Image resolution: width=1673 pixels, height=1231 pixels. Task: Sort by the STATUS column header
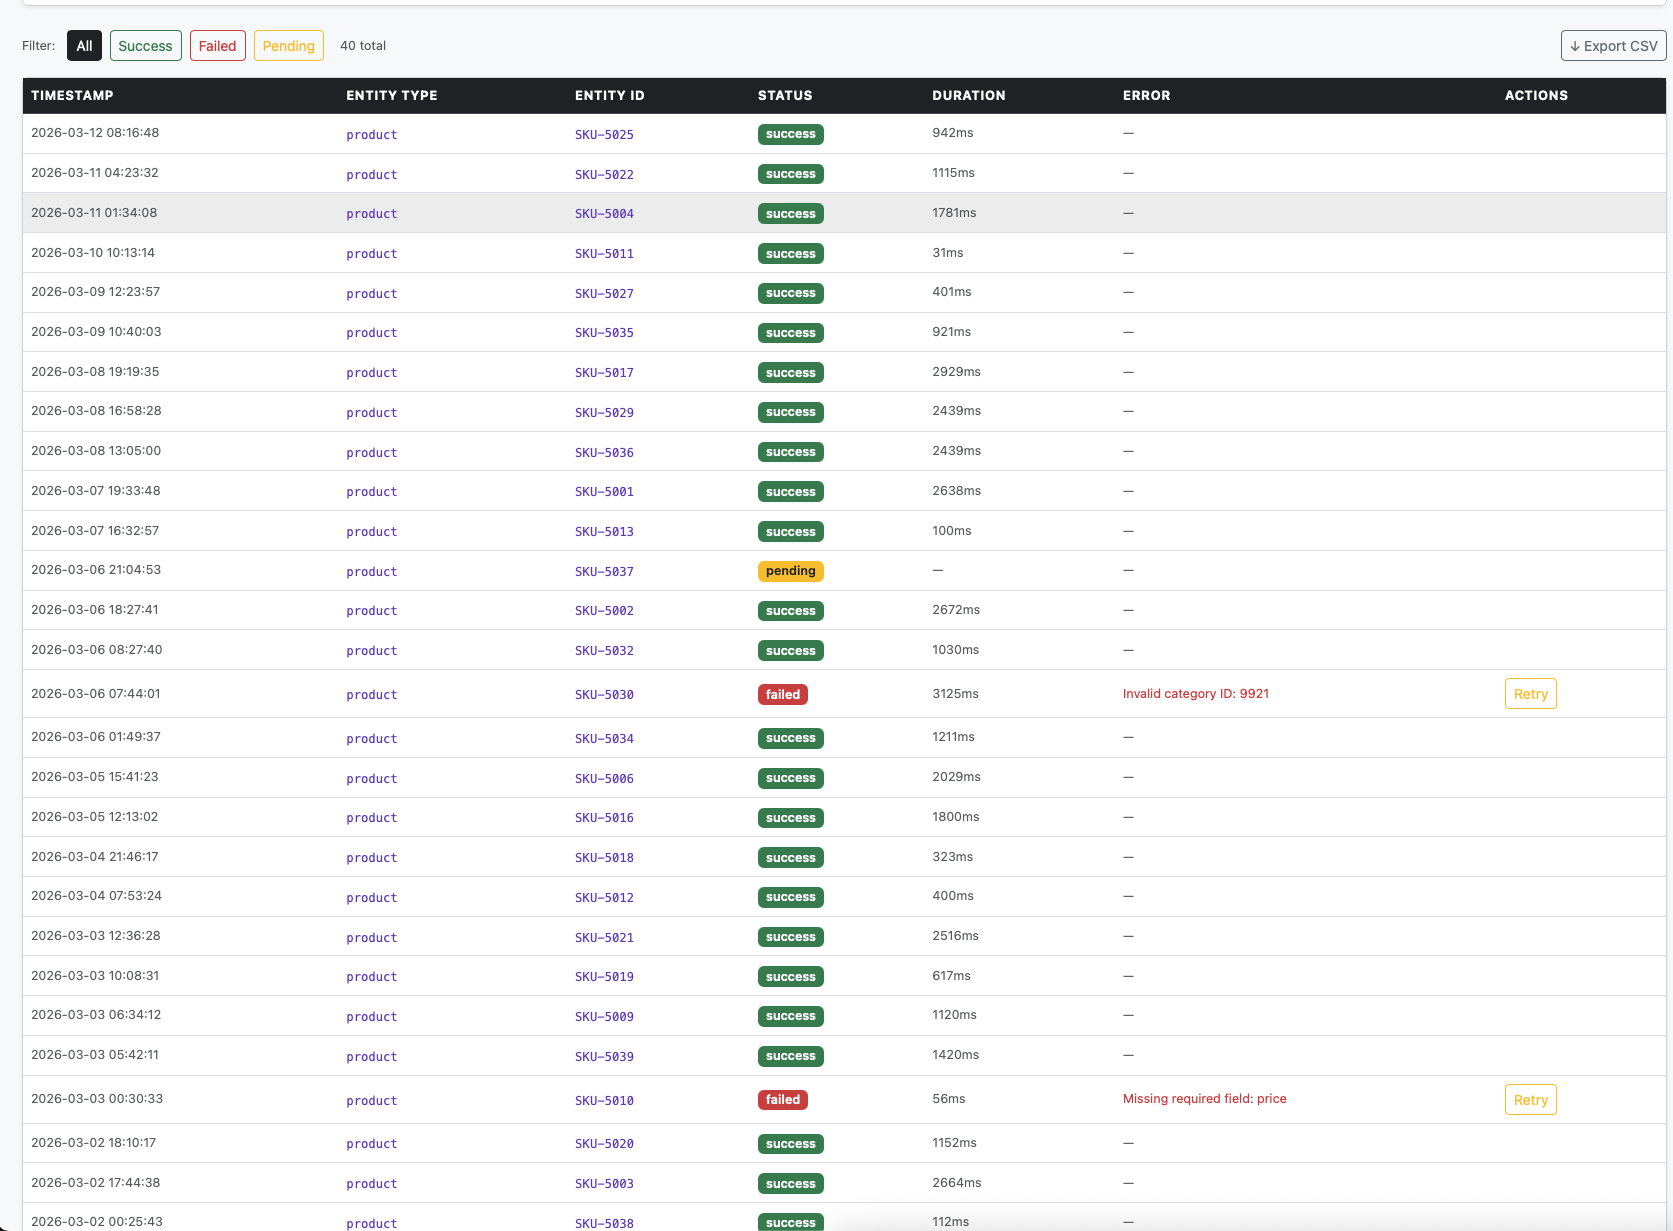pos(784,95)
